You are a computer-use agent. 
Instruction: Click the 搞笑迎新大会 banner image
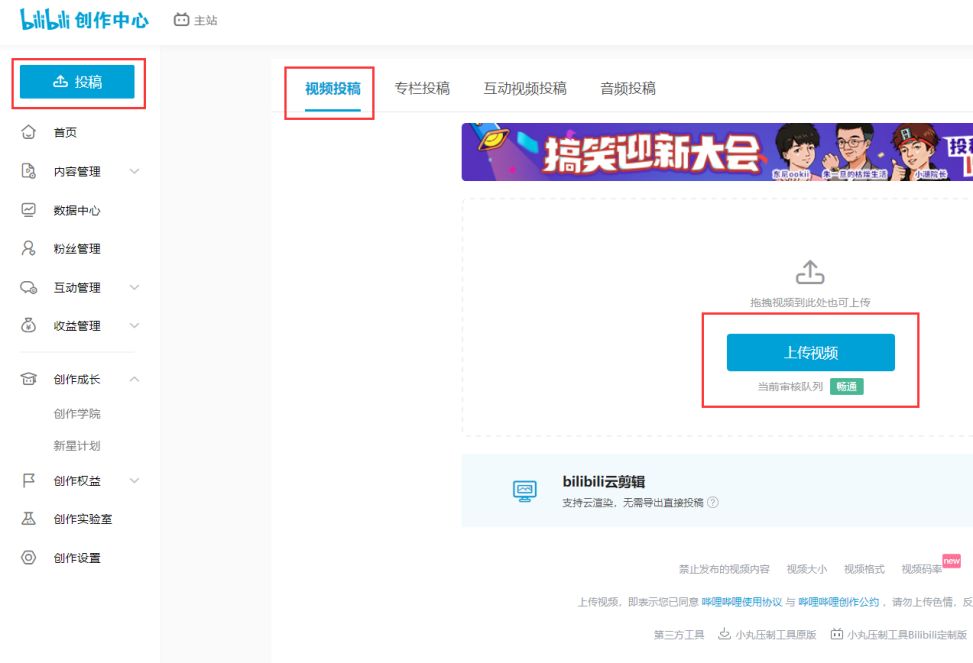[717, 152]
